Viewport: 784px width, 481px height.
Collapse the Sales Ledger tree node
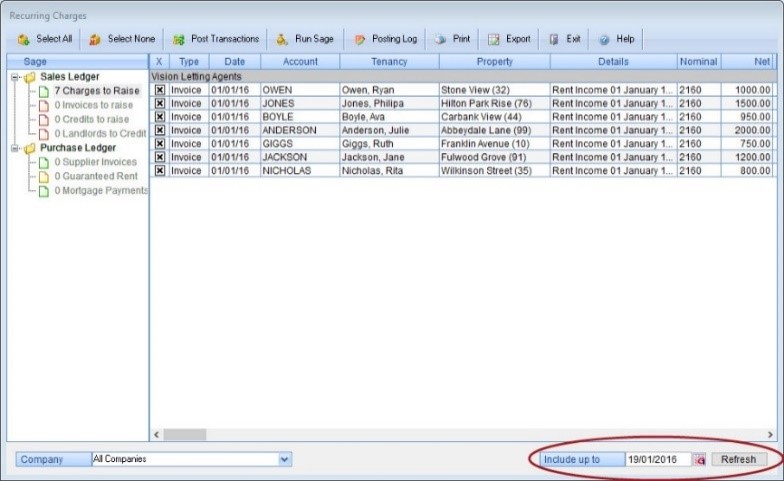pos(15,78)
